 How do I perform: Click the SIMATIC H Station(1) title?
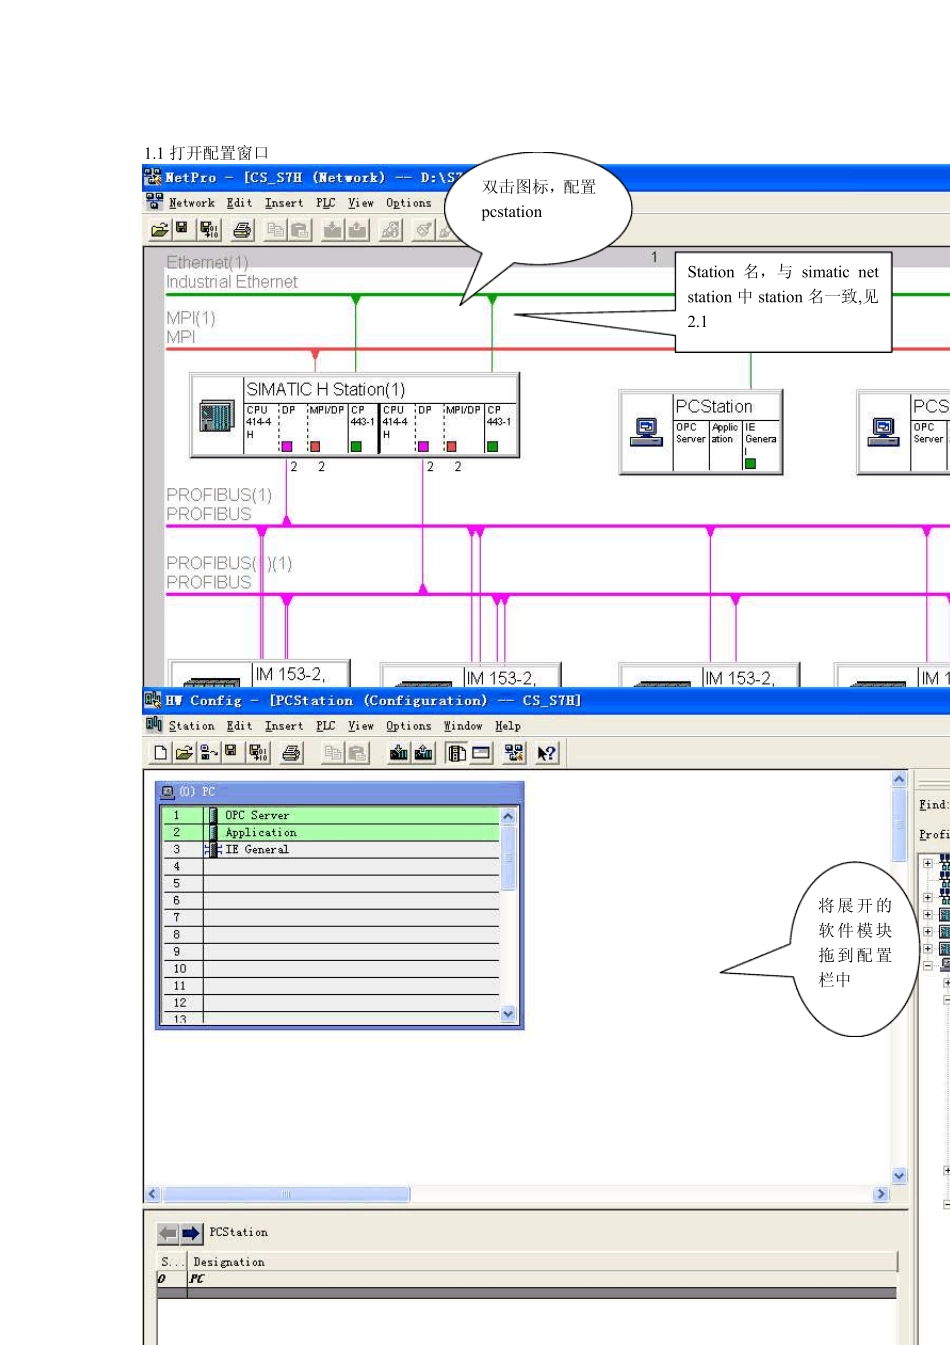[x=326, y=389]
